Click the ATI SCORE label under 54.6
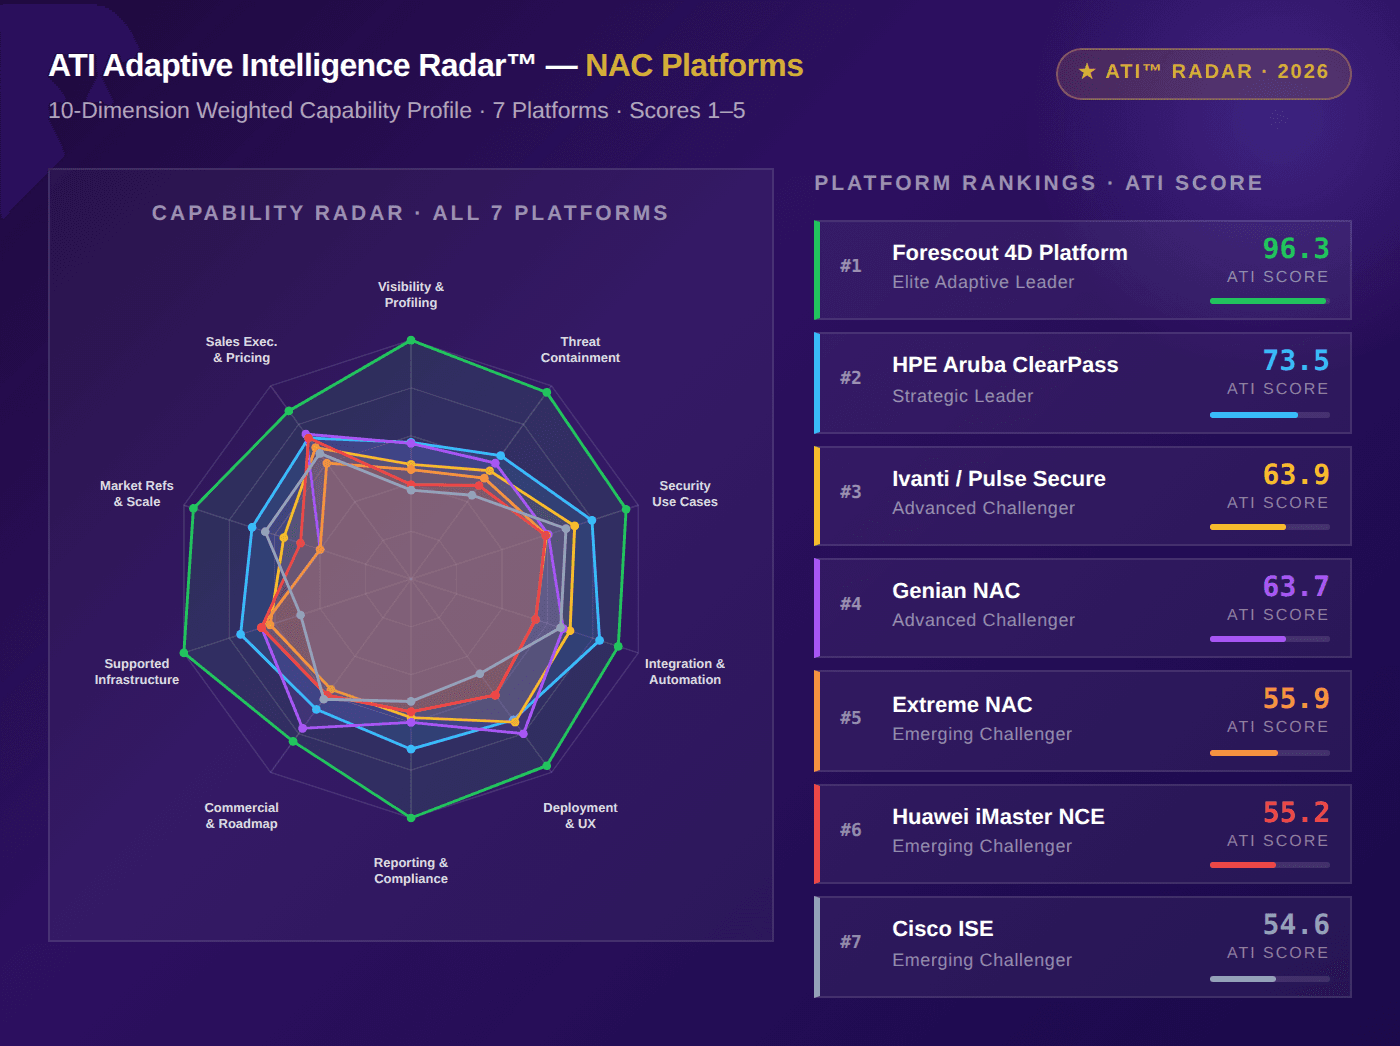 click(1278, 953)
